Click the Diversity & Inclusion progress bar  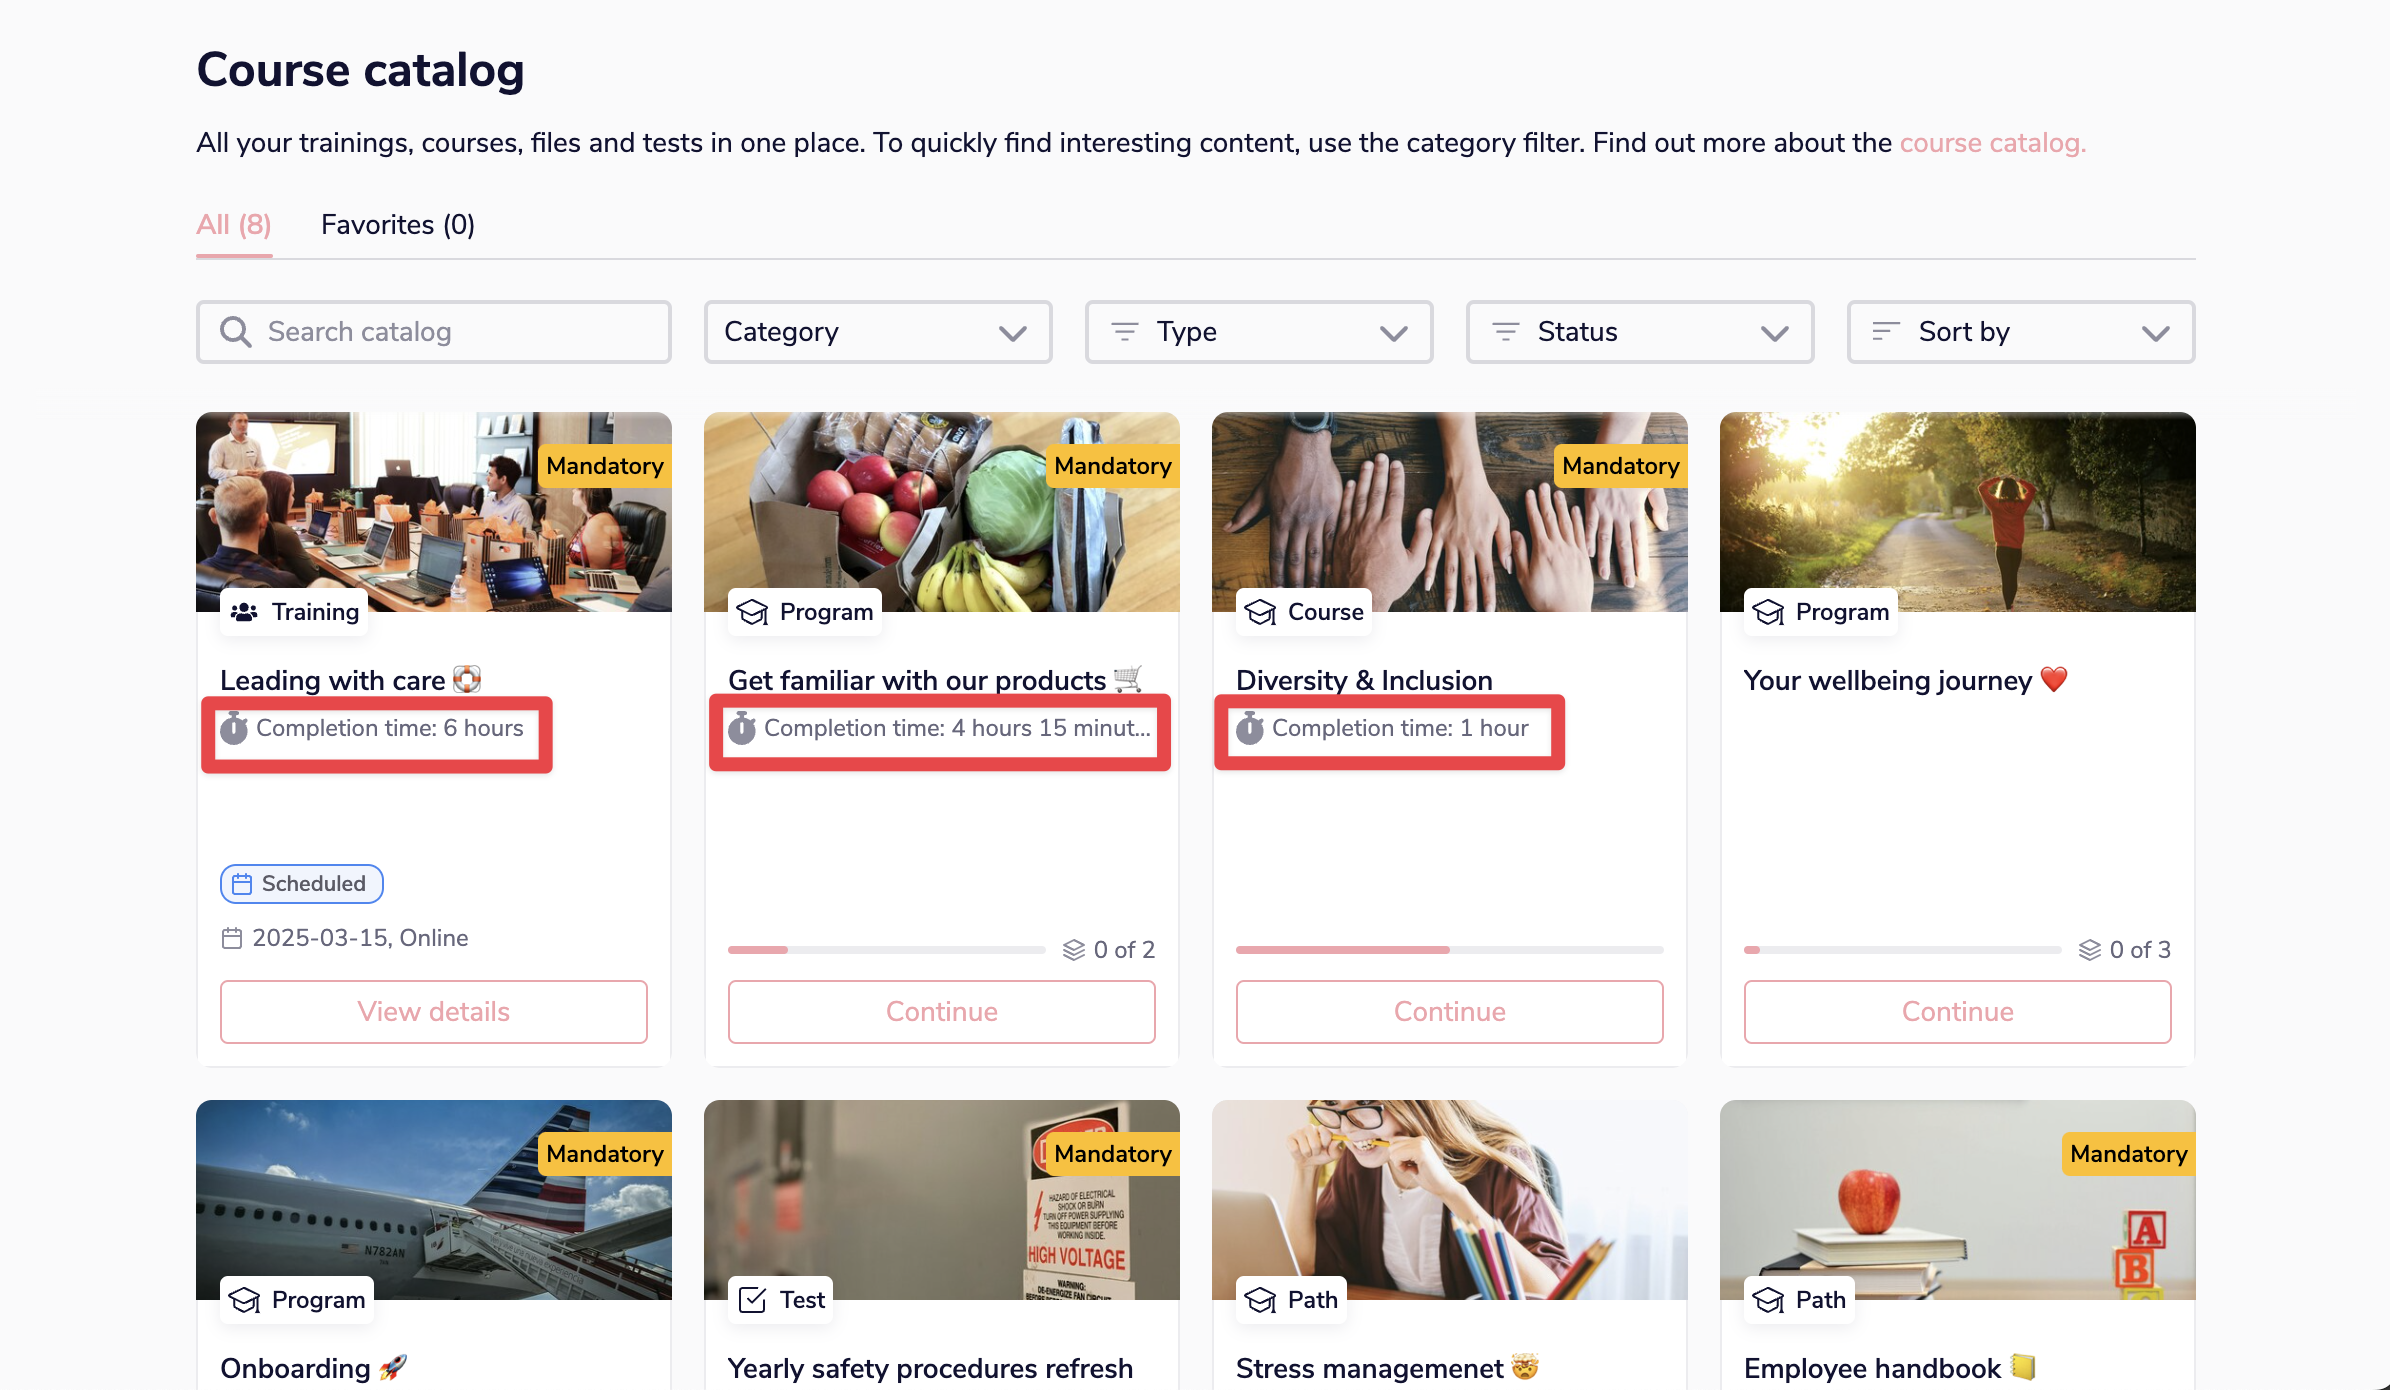coord(1450,950)
